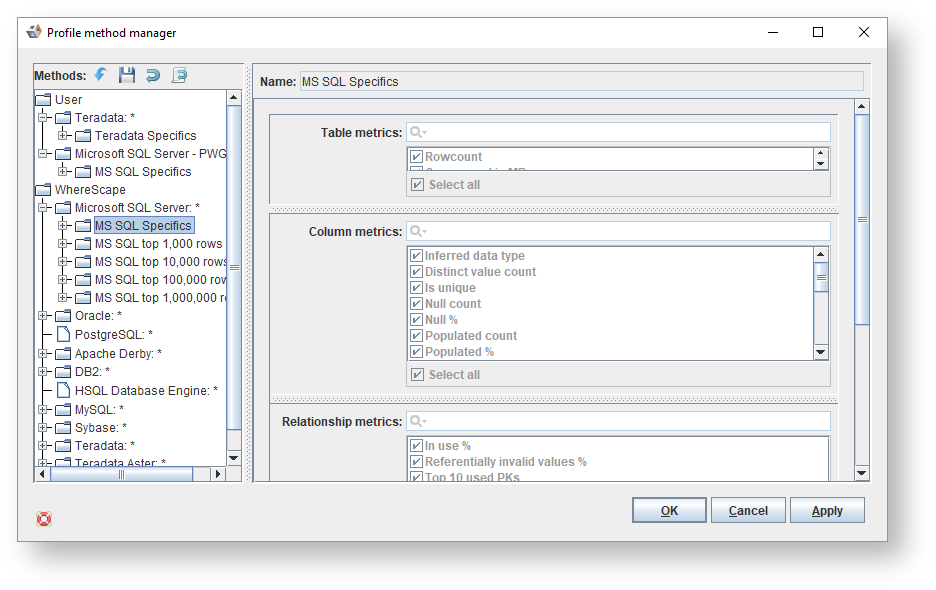Toggle Distinct value count checkbox

pos(417,272)
